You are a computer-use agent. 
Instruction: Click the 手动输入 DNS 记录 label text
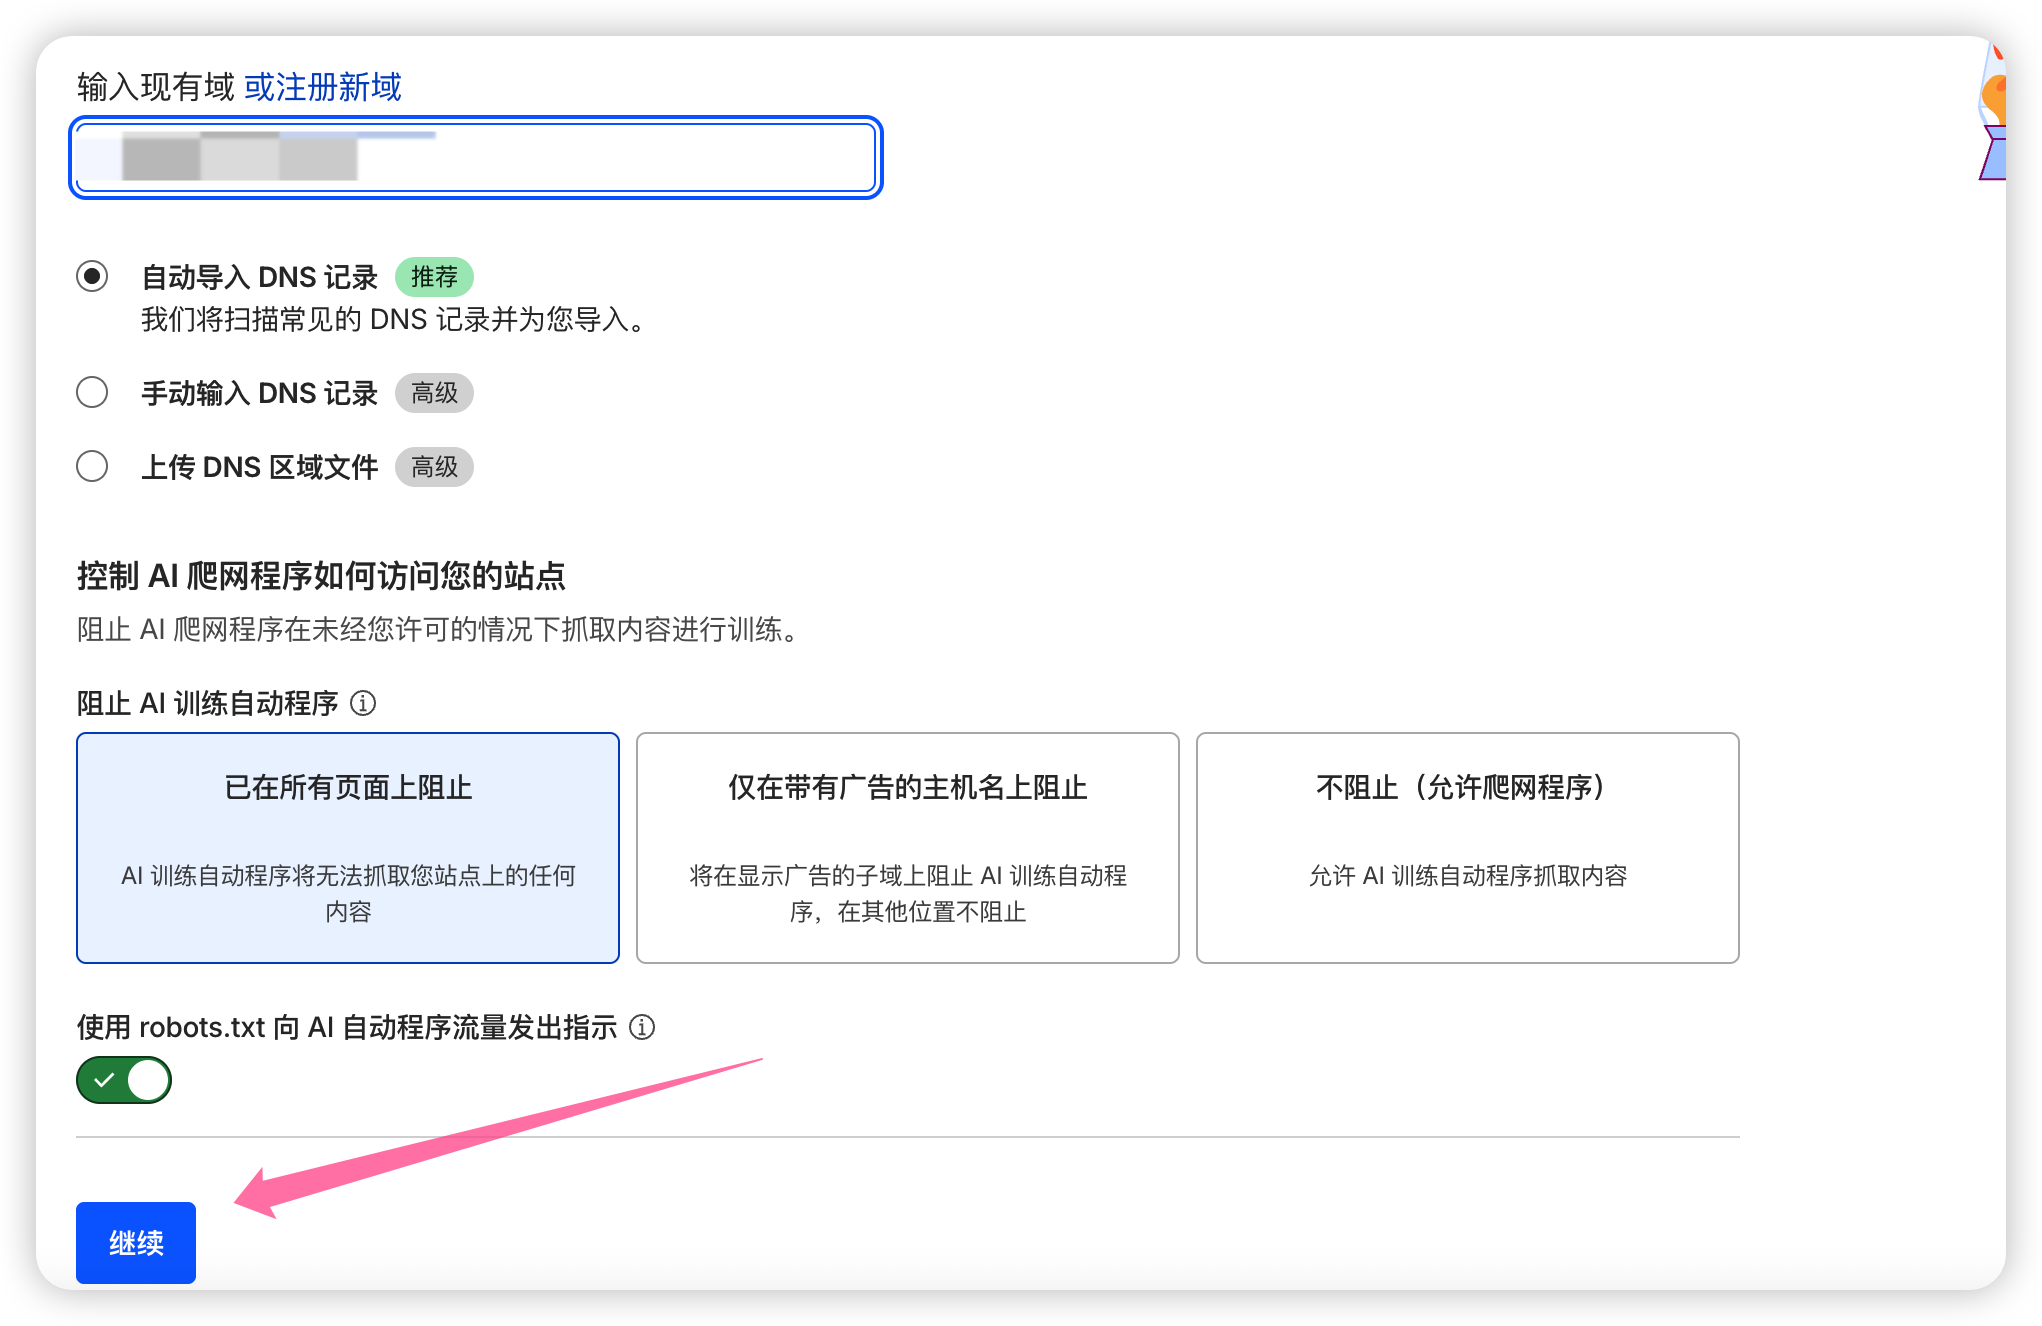point(259,393)
